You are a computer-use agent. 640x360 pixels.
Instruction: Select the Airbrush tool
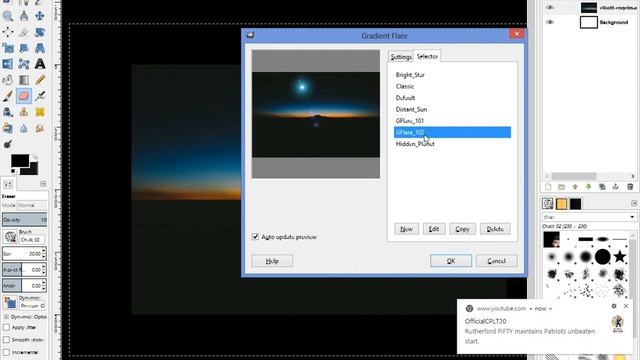point(40,96)
